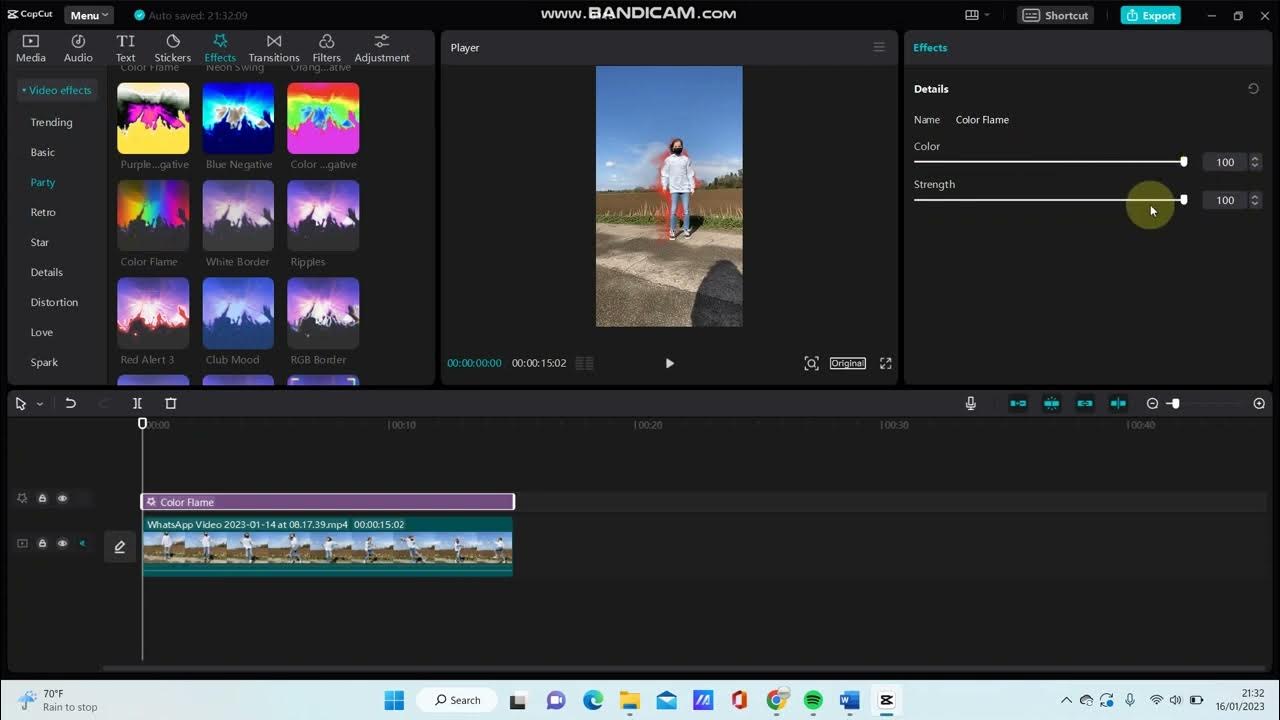Open the Media tab
The height and width of the screenshot is (720, 1280).
(30, 48)
